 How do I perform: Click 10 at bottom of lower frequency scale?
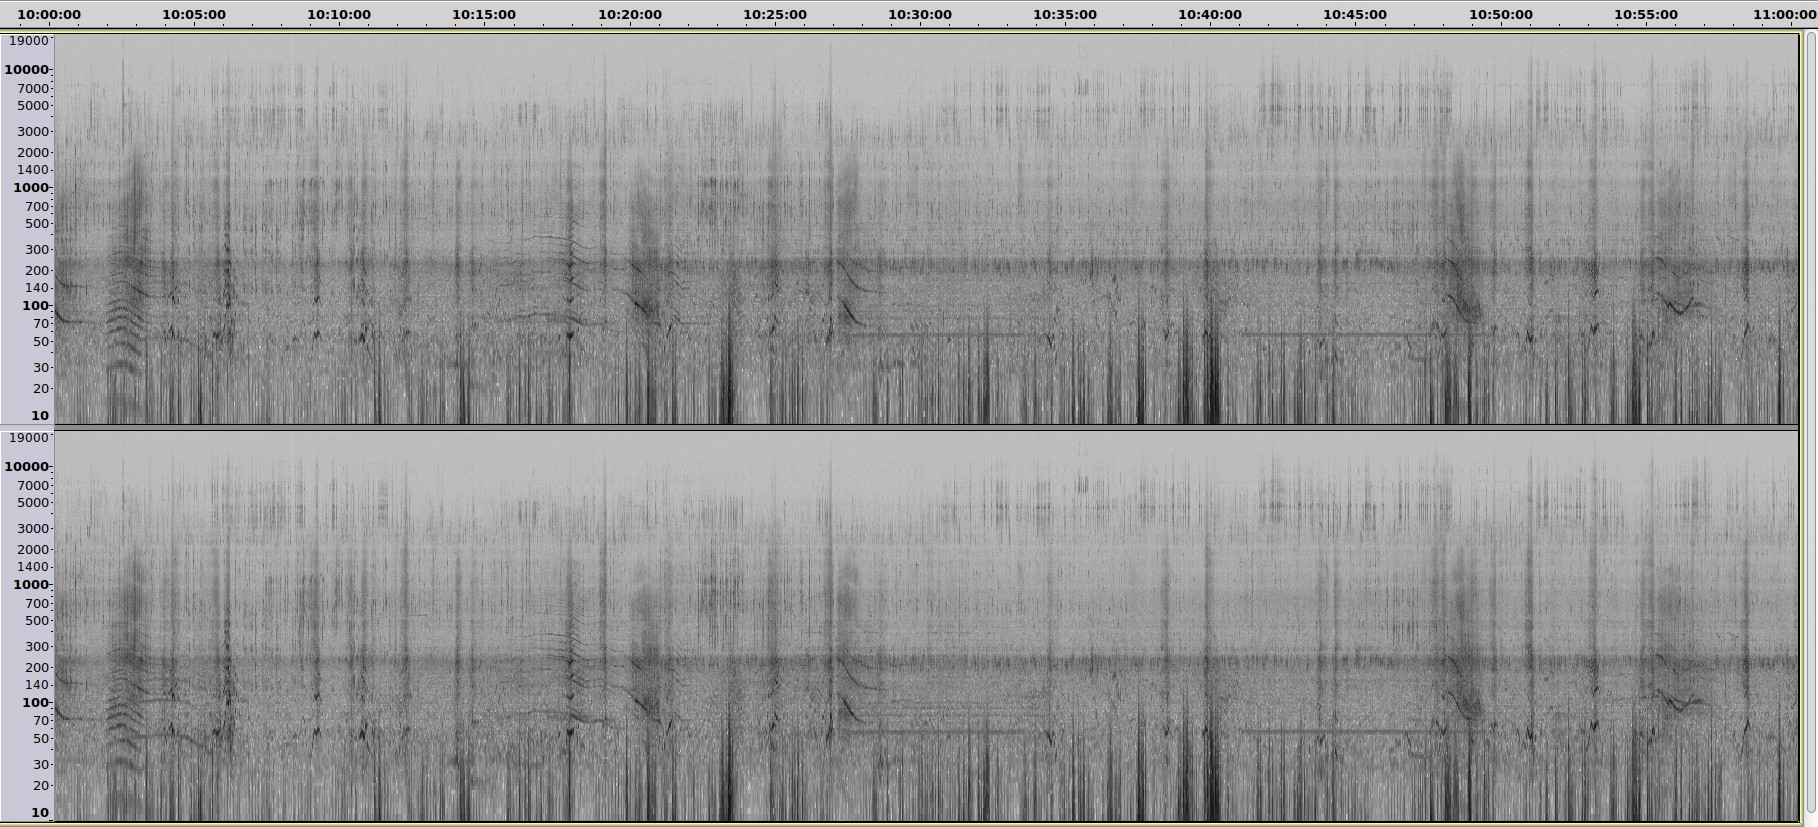pyautogui.click(x=40, y=812)
